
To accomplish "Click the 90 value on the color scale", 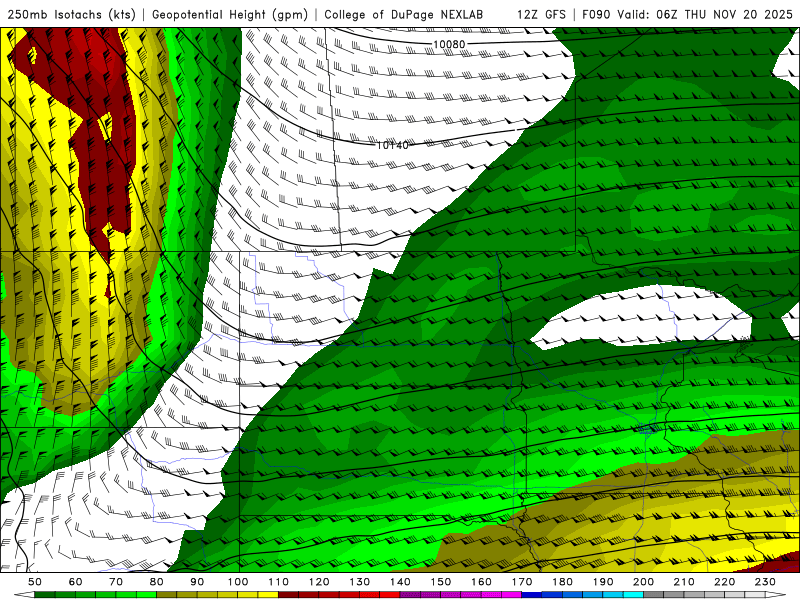I will (x=197, y=582).
